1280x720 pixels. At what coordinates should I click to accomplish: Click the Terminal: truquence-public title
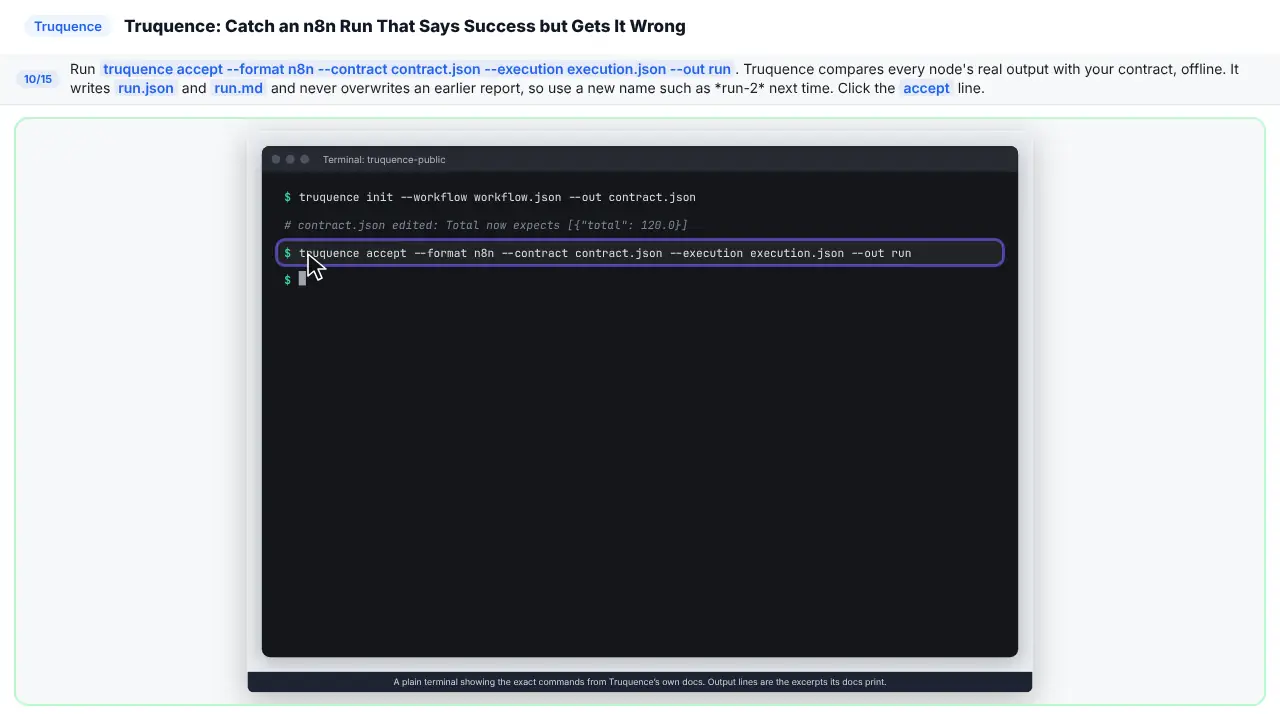(384, 159)
